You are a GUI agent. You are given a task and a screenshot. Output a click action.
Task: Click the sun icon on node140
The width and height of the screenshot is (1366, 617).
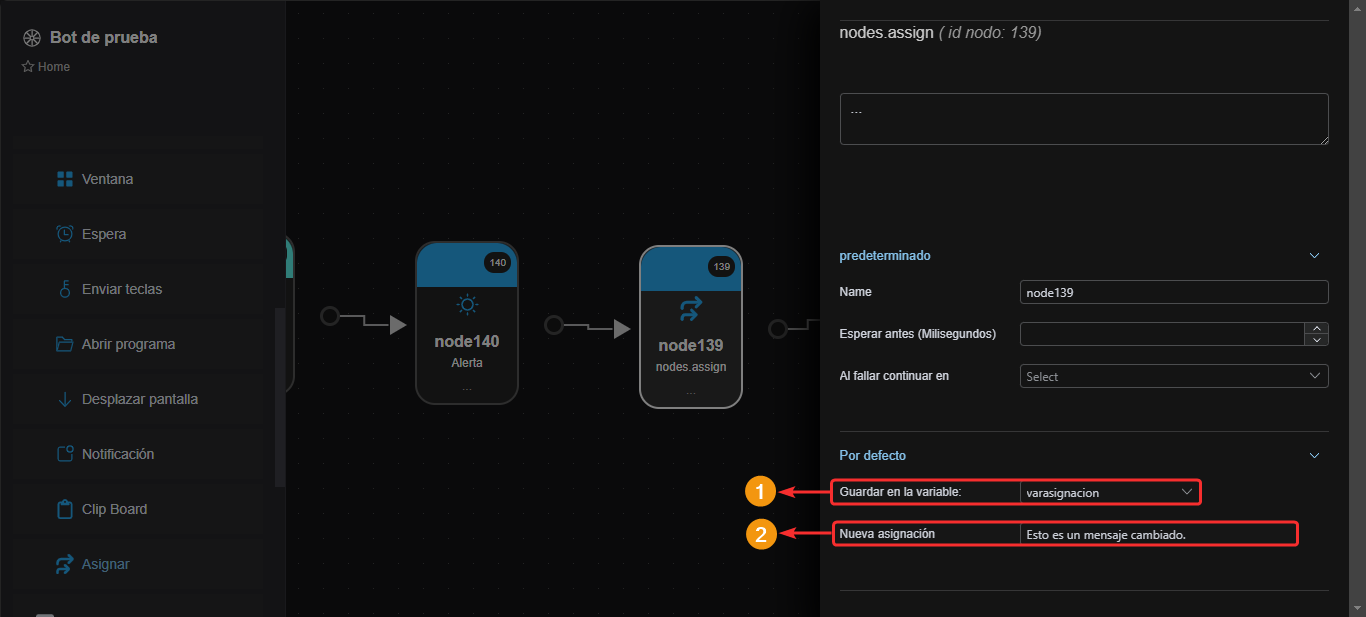tap(467, 305)
